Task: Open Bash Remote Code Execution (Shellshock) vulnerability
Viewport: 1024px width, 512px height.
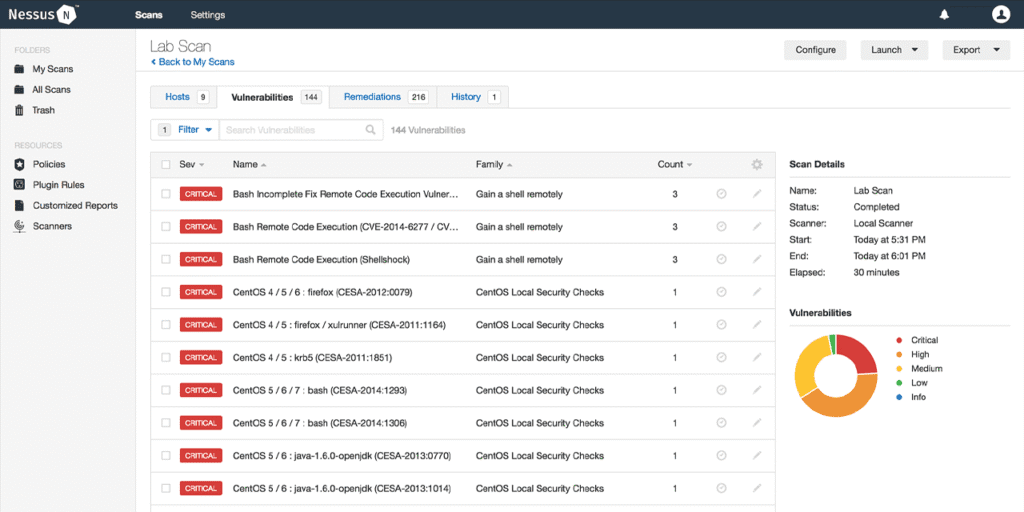Action: 321,259
